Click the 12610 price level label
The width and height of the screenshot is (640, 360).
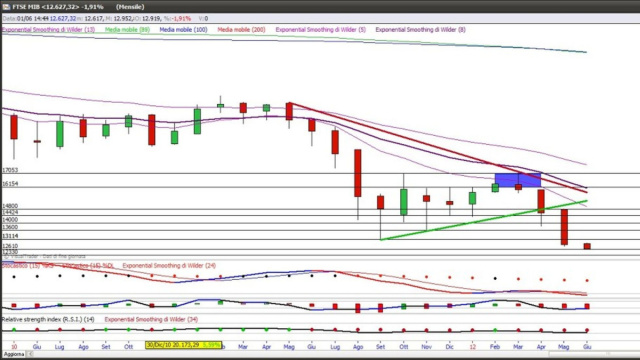pyautogui.click(x=10, y=246)
